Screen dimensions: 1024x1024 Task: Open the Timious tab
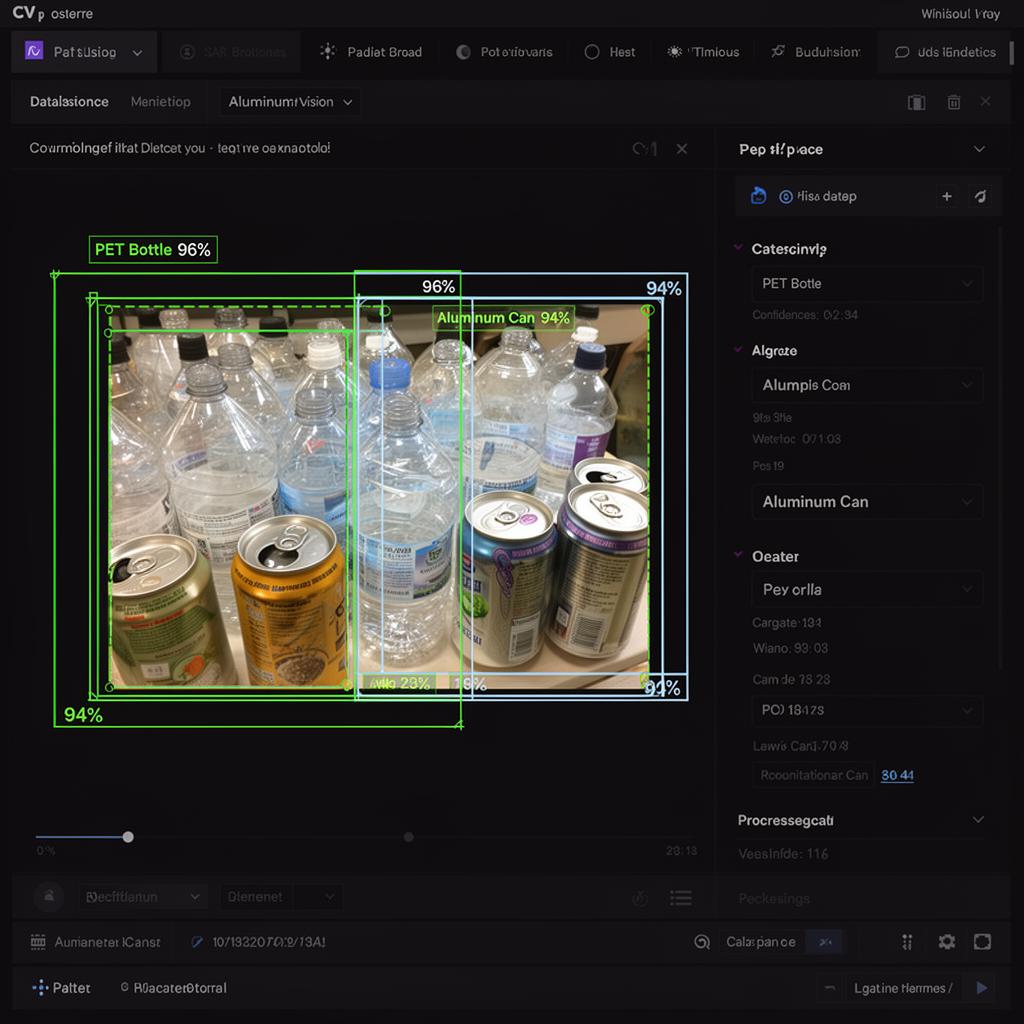pyautogui.click(x=703, y=52)
